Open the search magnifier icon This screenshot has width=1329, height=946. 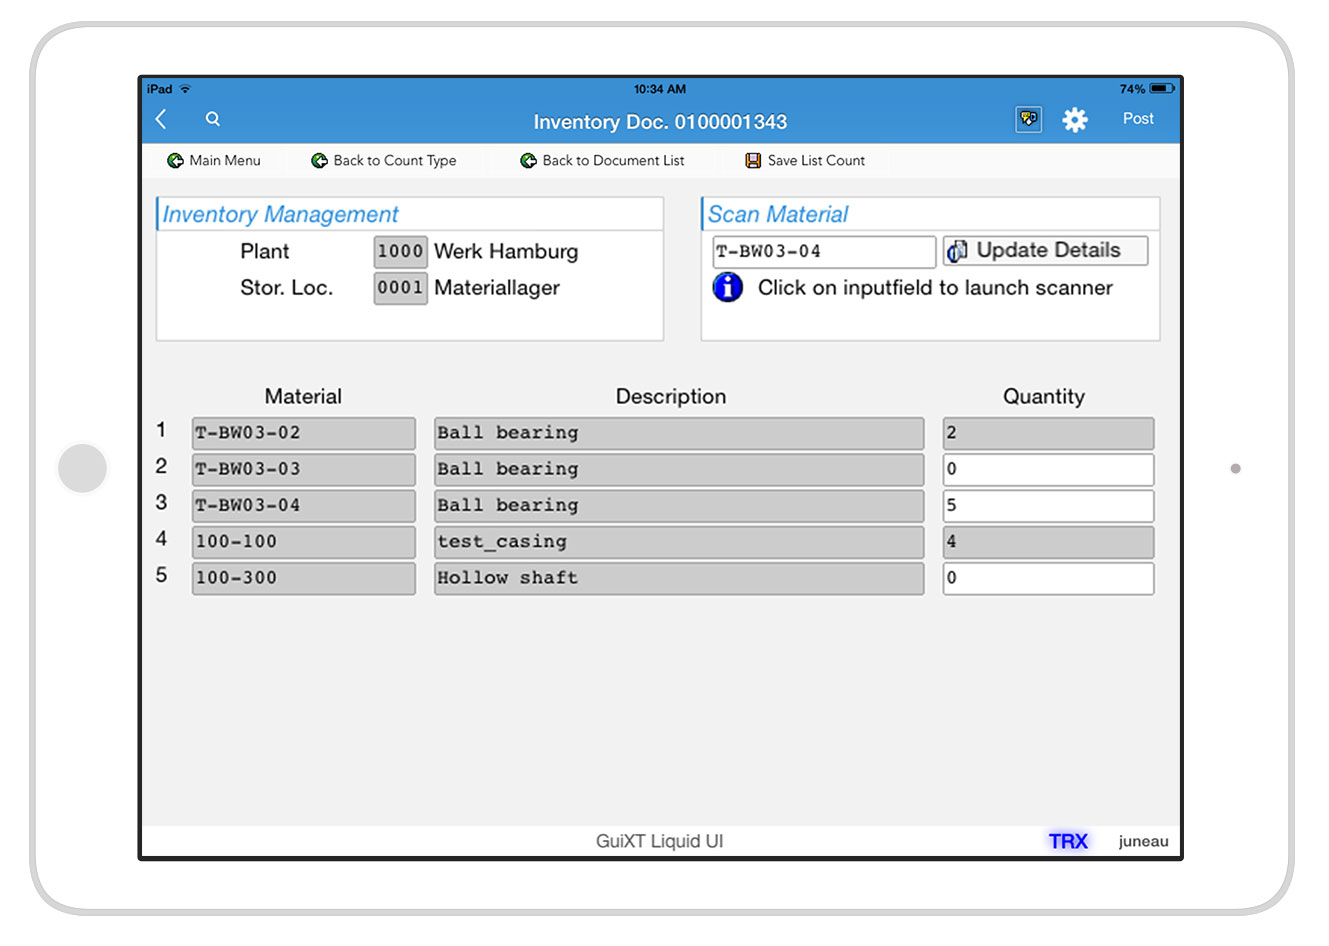213,119
